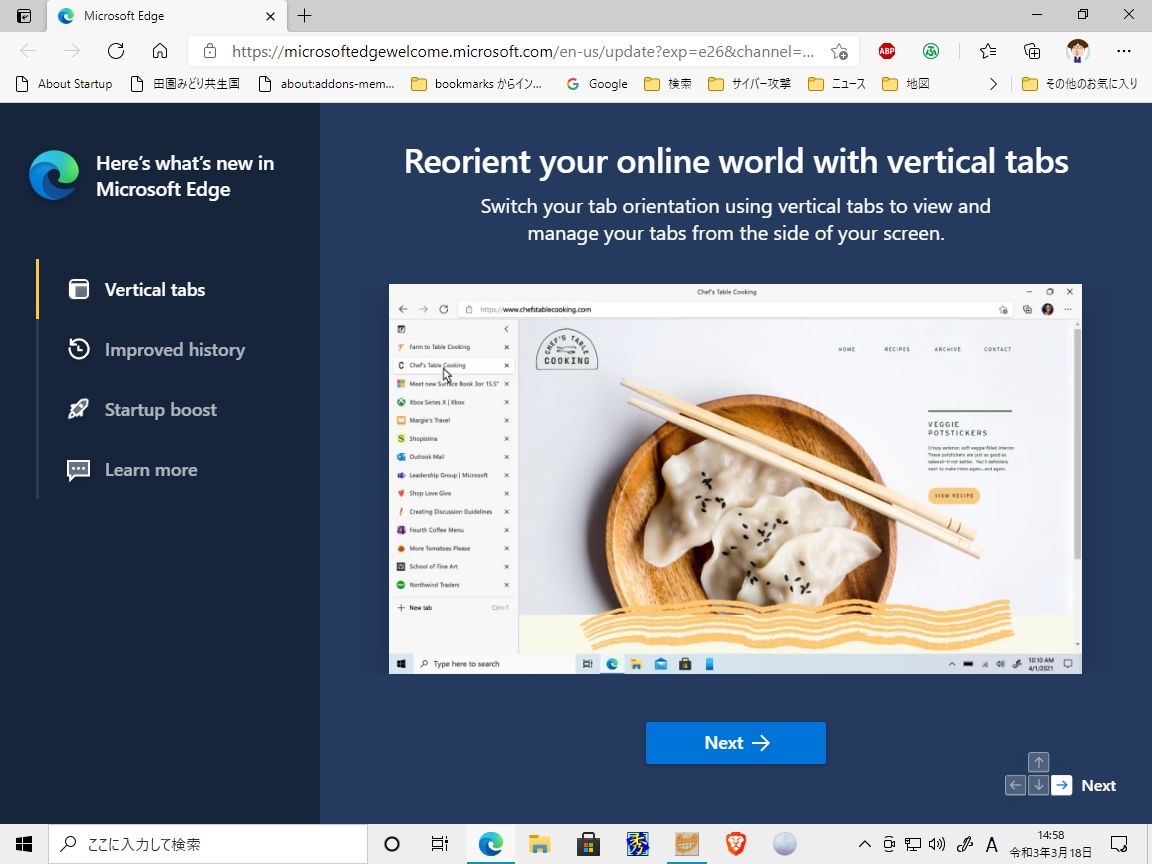This screenshot has height=864, width=1152.
Task: Reload the page with the refresh icon
Action: click(116, 51)
